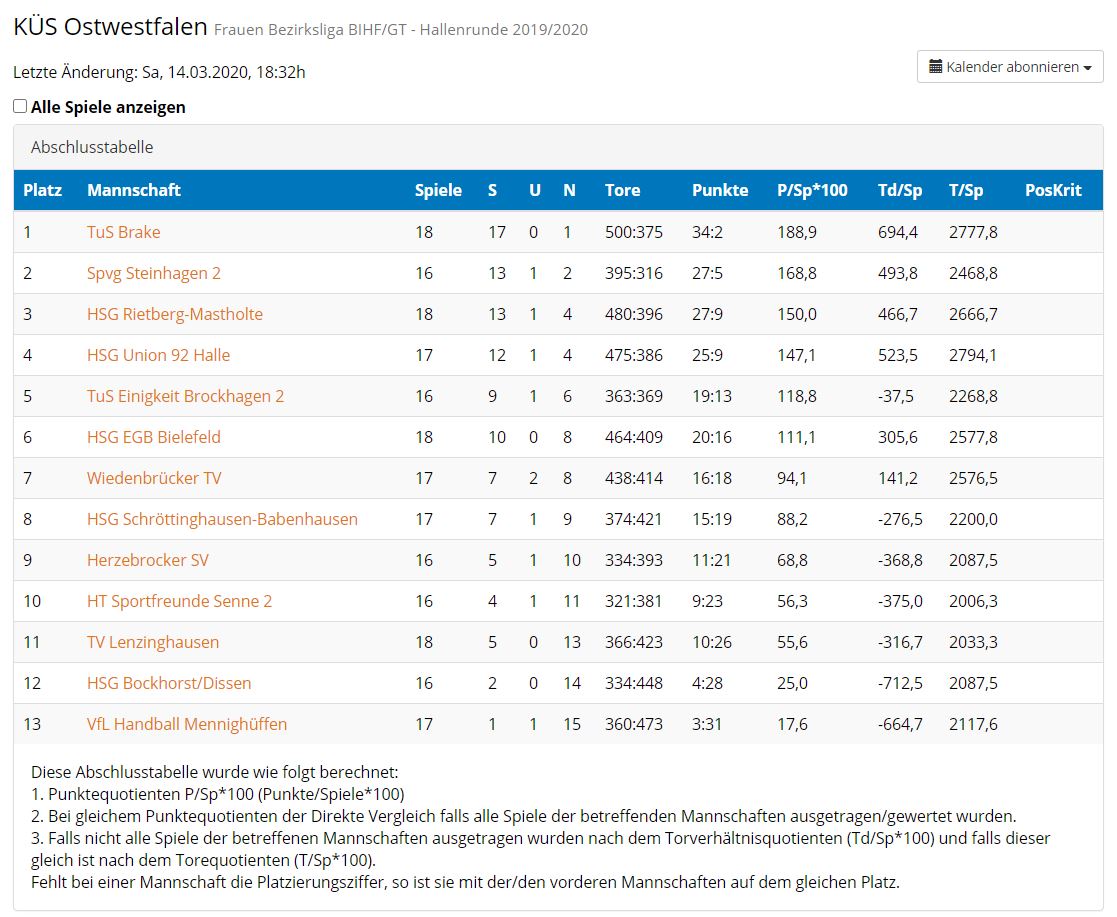Open the TuS Brake team link

(123, 232)
